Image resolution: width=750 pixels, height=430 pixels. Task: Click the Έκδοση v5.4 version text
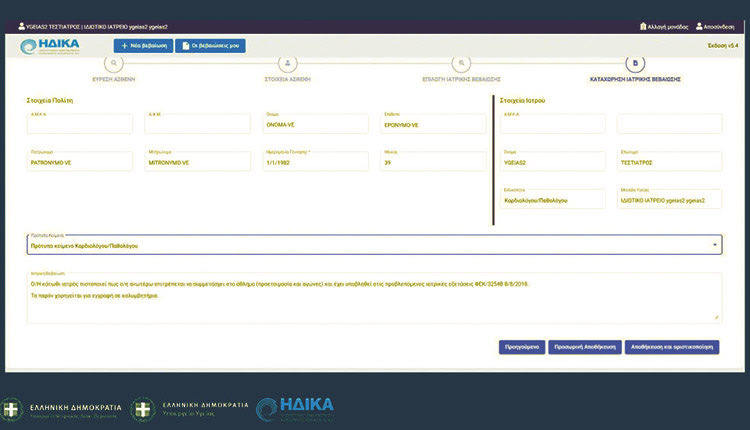(723, 46)
